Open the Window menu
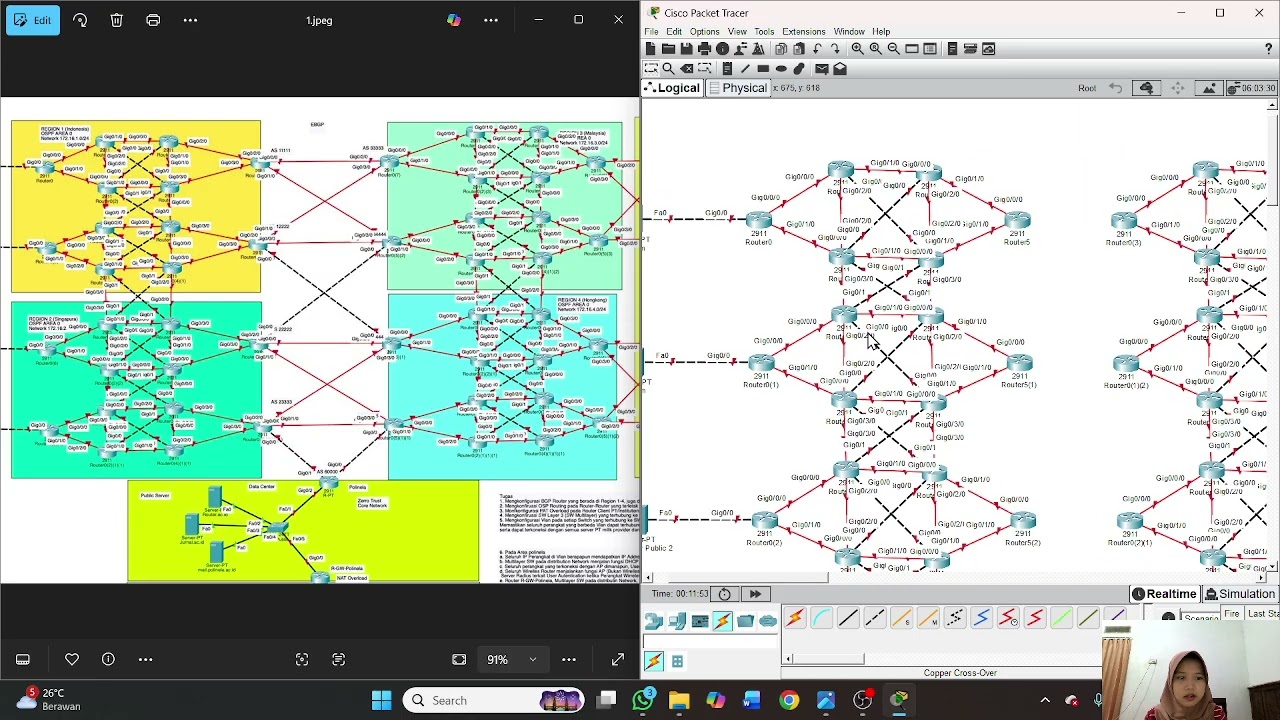 click(x=849, y=32)
